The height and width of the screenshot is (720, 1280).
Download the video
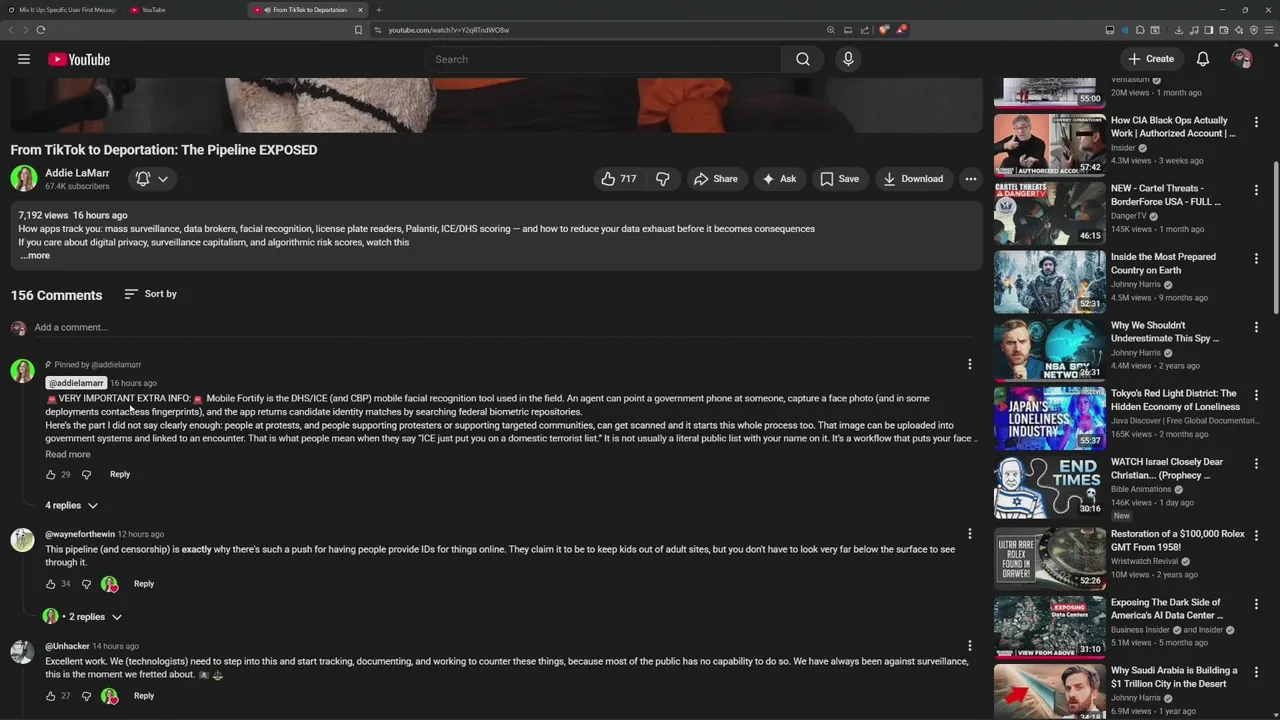click(x=913, y=179)
